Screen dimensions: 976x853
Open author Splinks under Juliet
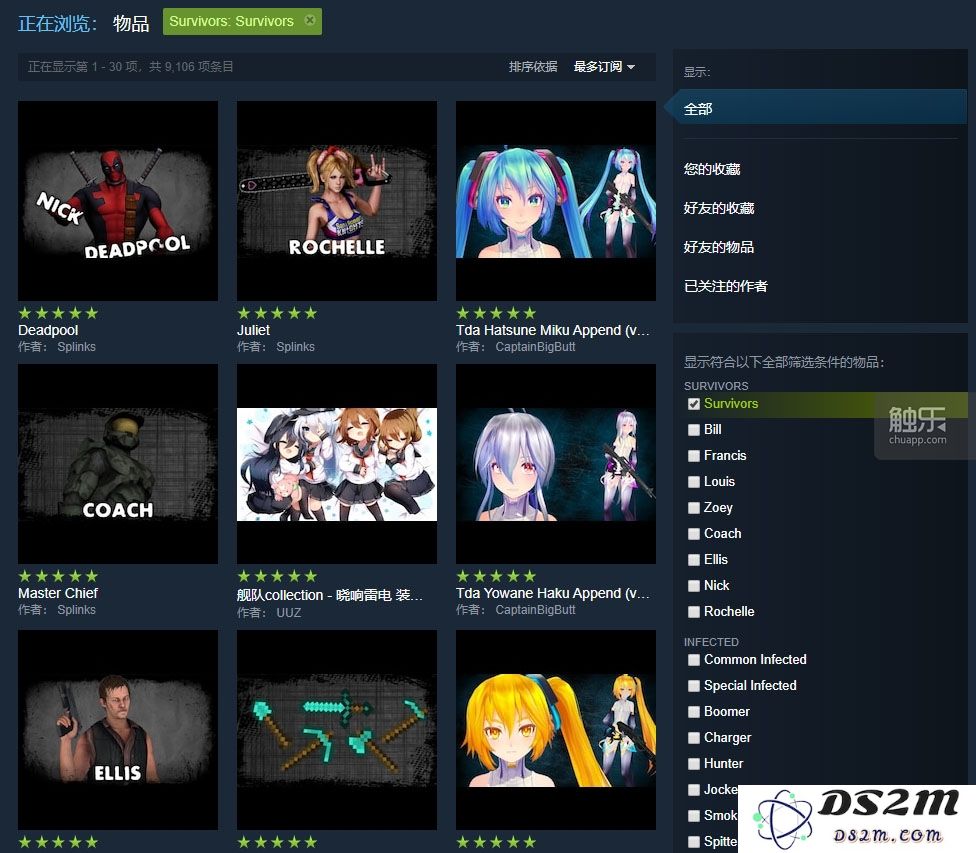pos(296,347)
